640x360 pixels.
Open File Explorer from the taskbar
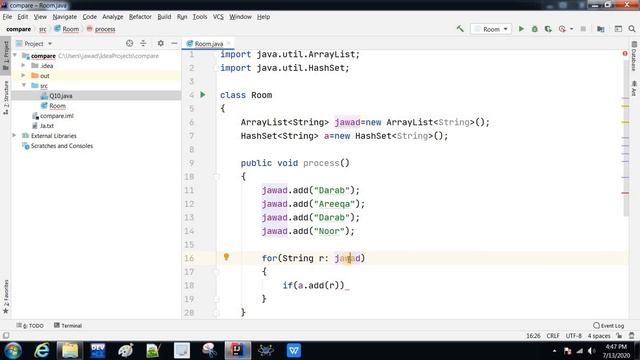(x=70, y=351)
